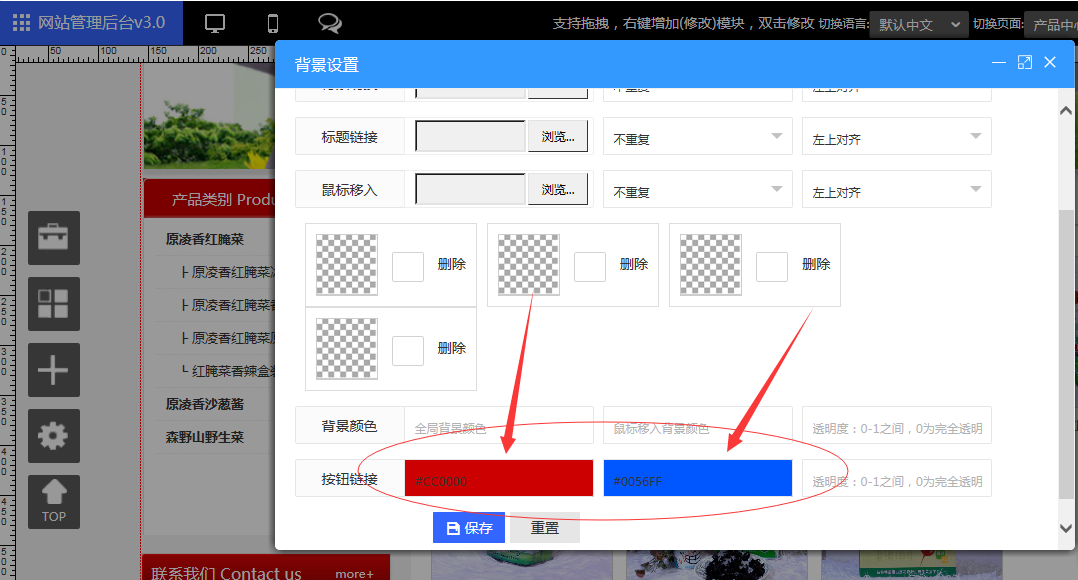The image size is (1078, 580).
Task: Delete the first checkered background image
Action: pos(452,264)
